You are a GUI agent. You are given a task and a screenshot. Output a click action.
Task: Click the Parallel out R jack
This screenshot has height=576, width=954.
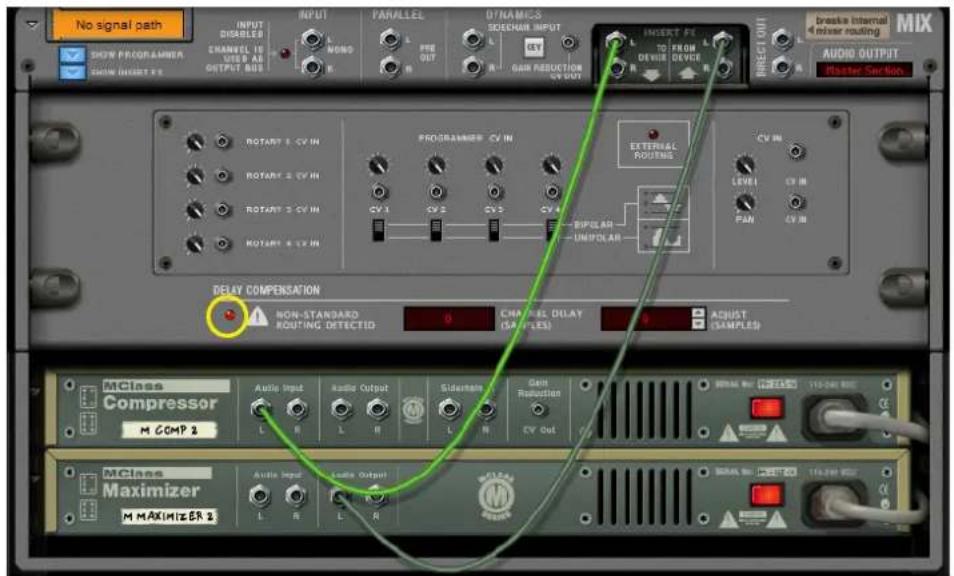390,66
